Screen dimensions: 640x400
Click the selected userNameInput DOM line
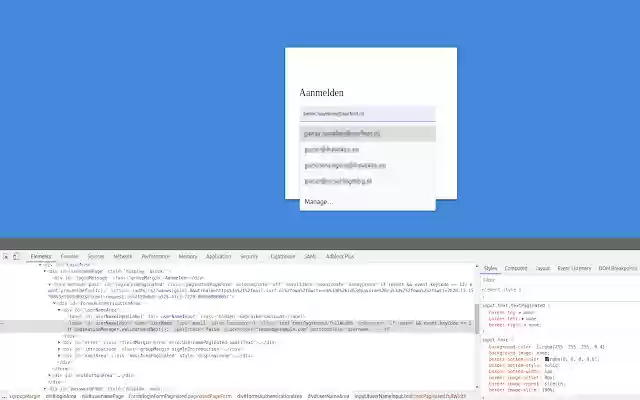(237, 326)
